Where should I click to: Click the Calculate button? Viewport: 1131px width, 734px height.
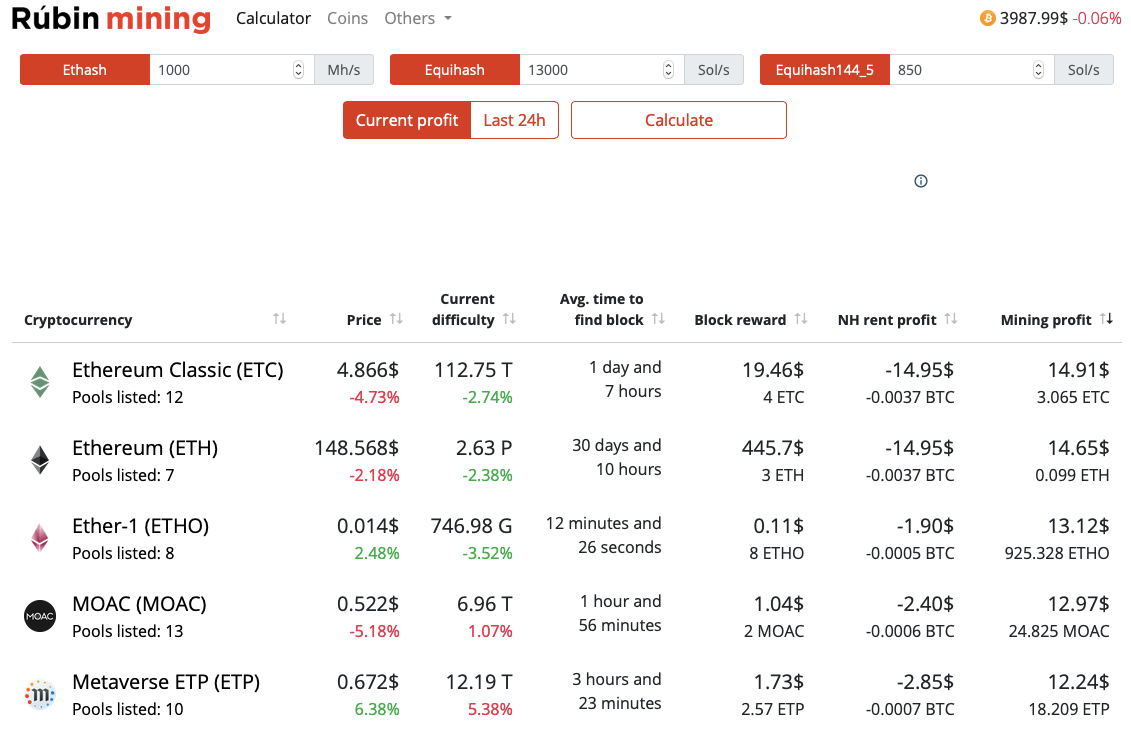(x=679, y=120)
